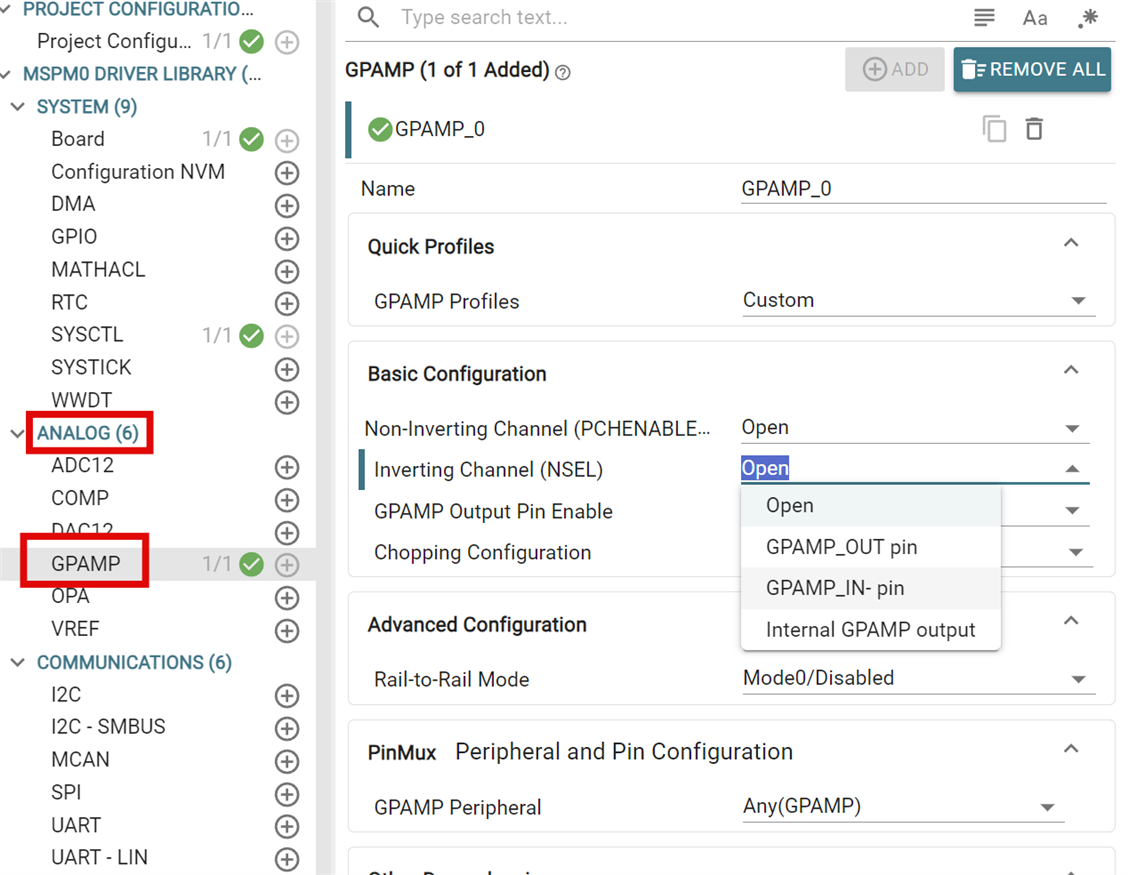Image resolution: width=1128 pixels, height=875 pixels.
Task: Click the search magnifier icon
Action: (368, 17)
